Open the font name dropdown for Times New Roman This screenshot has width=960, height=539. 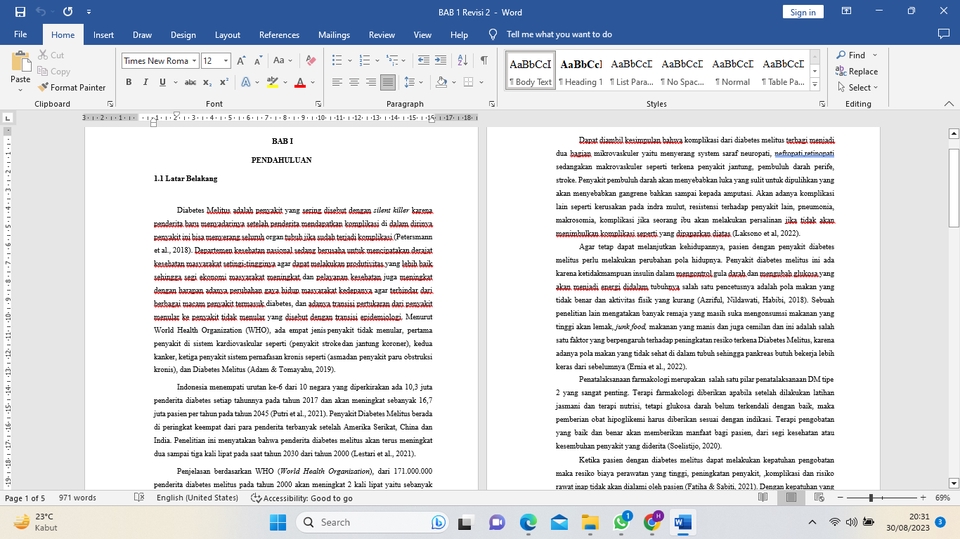pos(194,61)
